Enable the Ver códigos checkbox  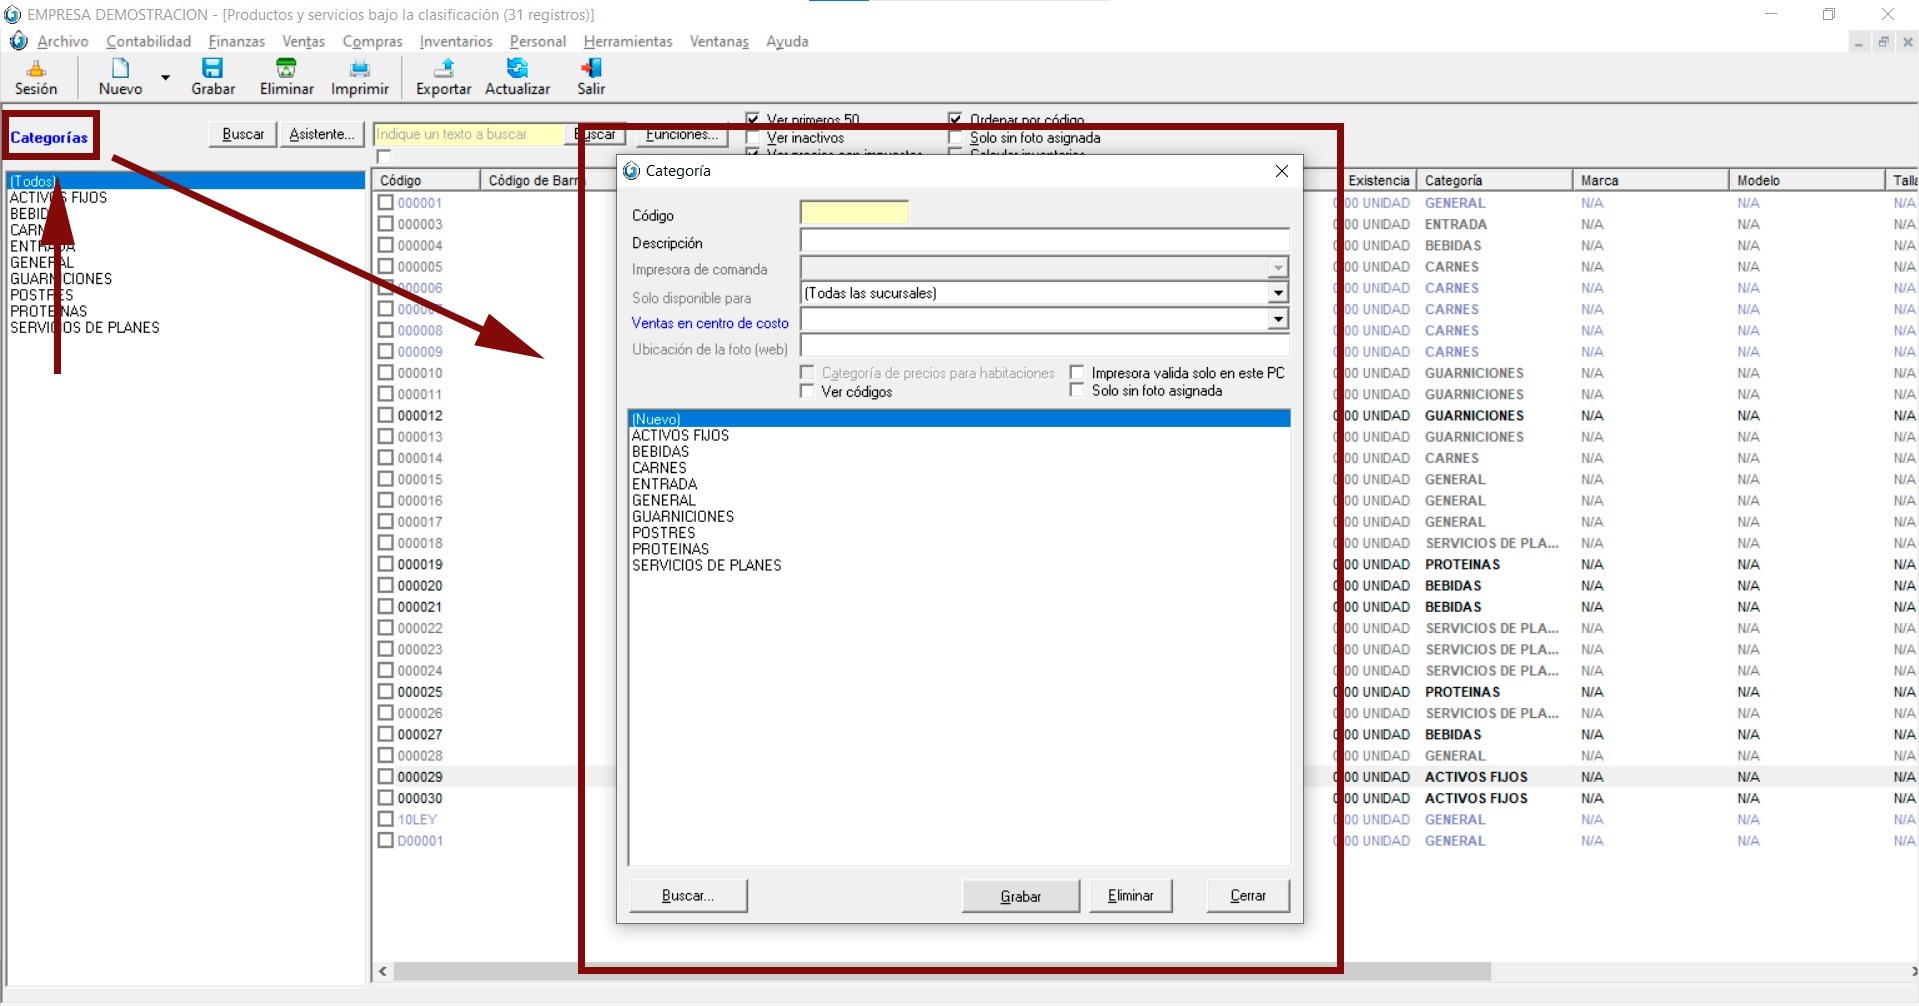[808, 392]
